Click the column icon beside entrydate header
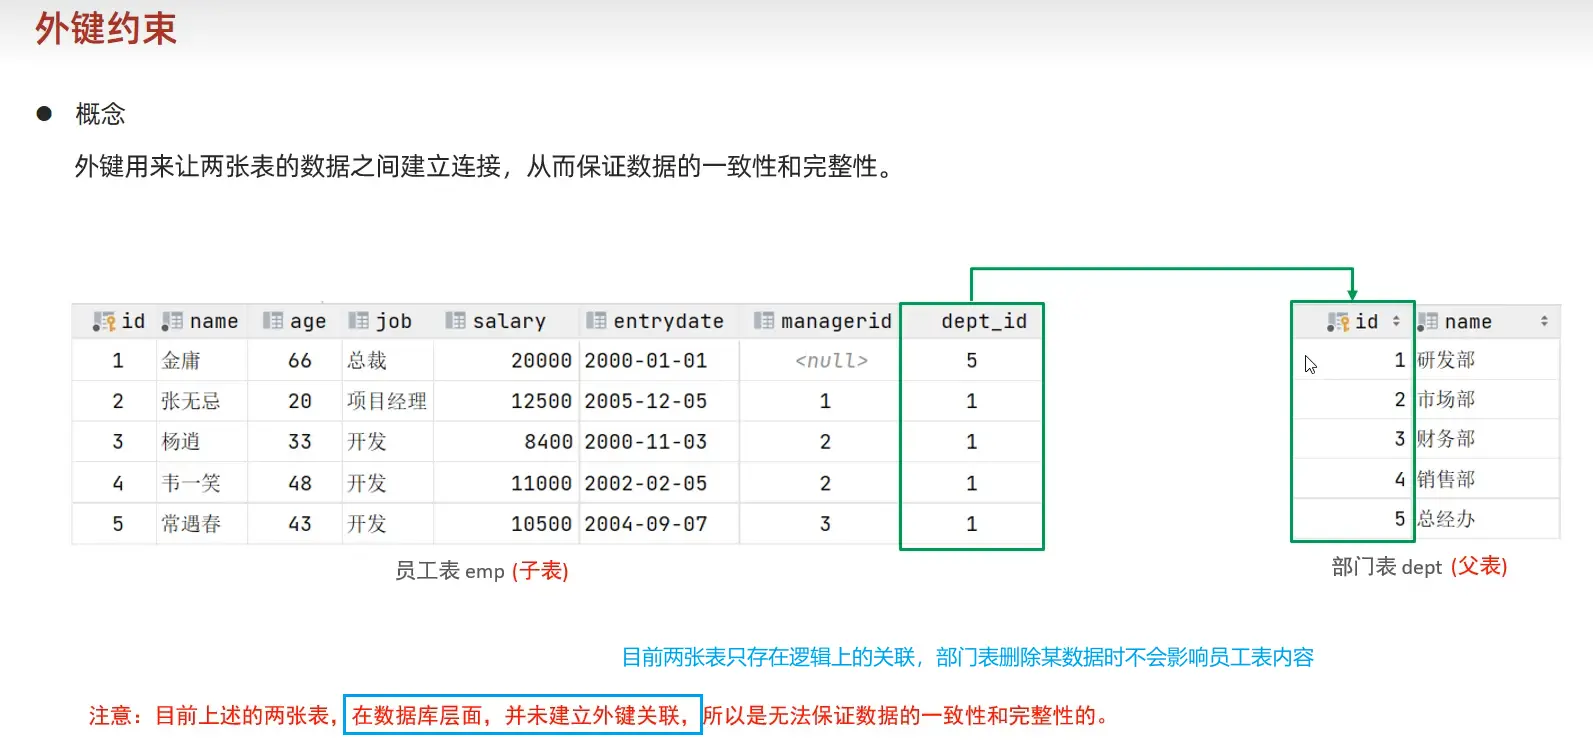This screenshot has width=1593, height=747. tap(596, 320)
